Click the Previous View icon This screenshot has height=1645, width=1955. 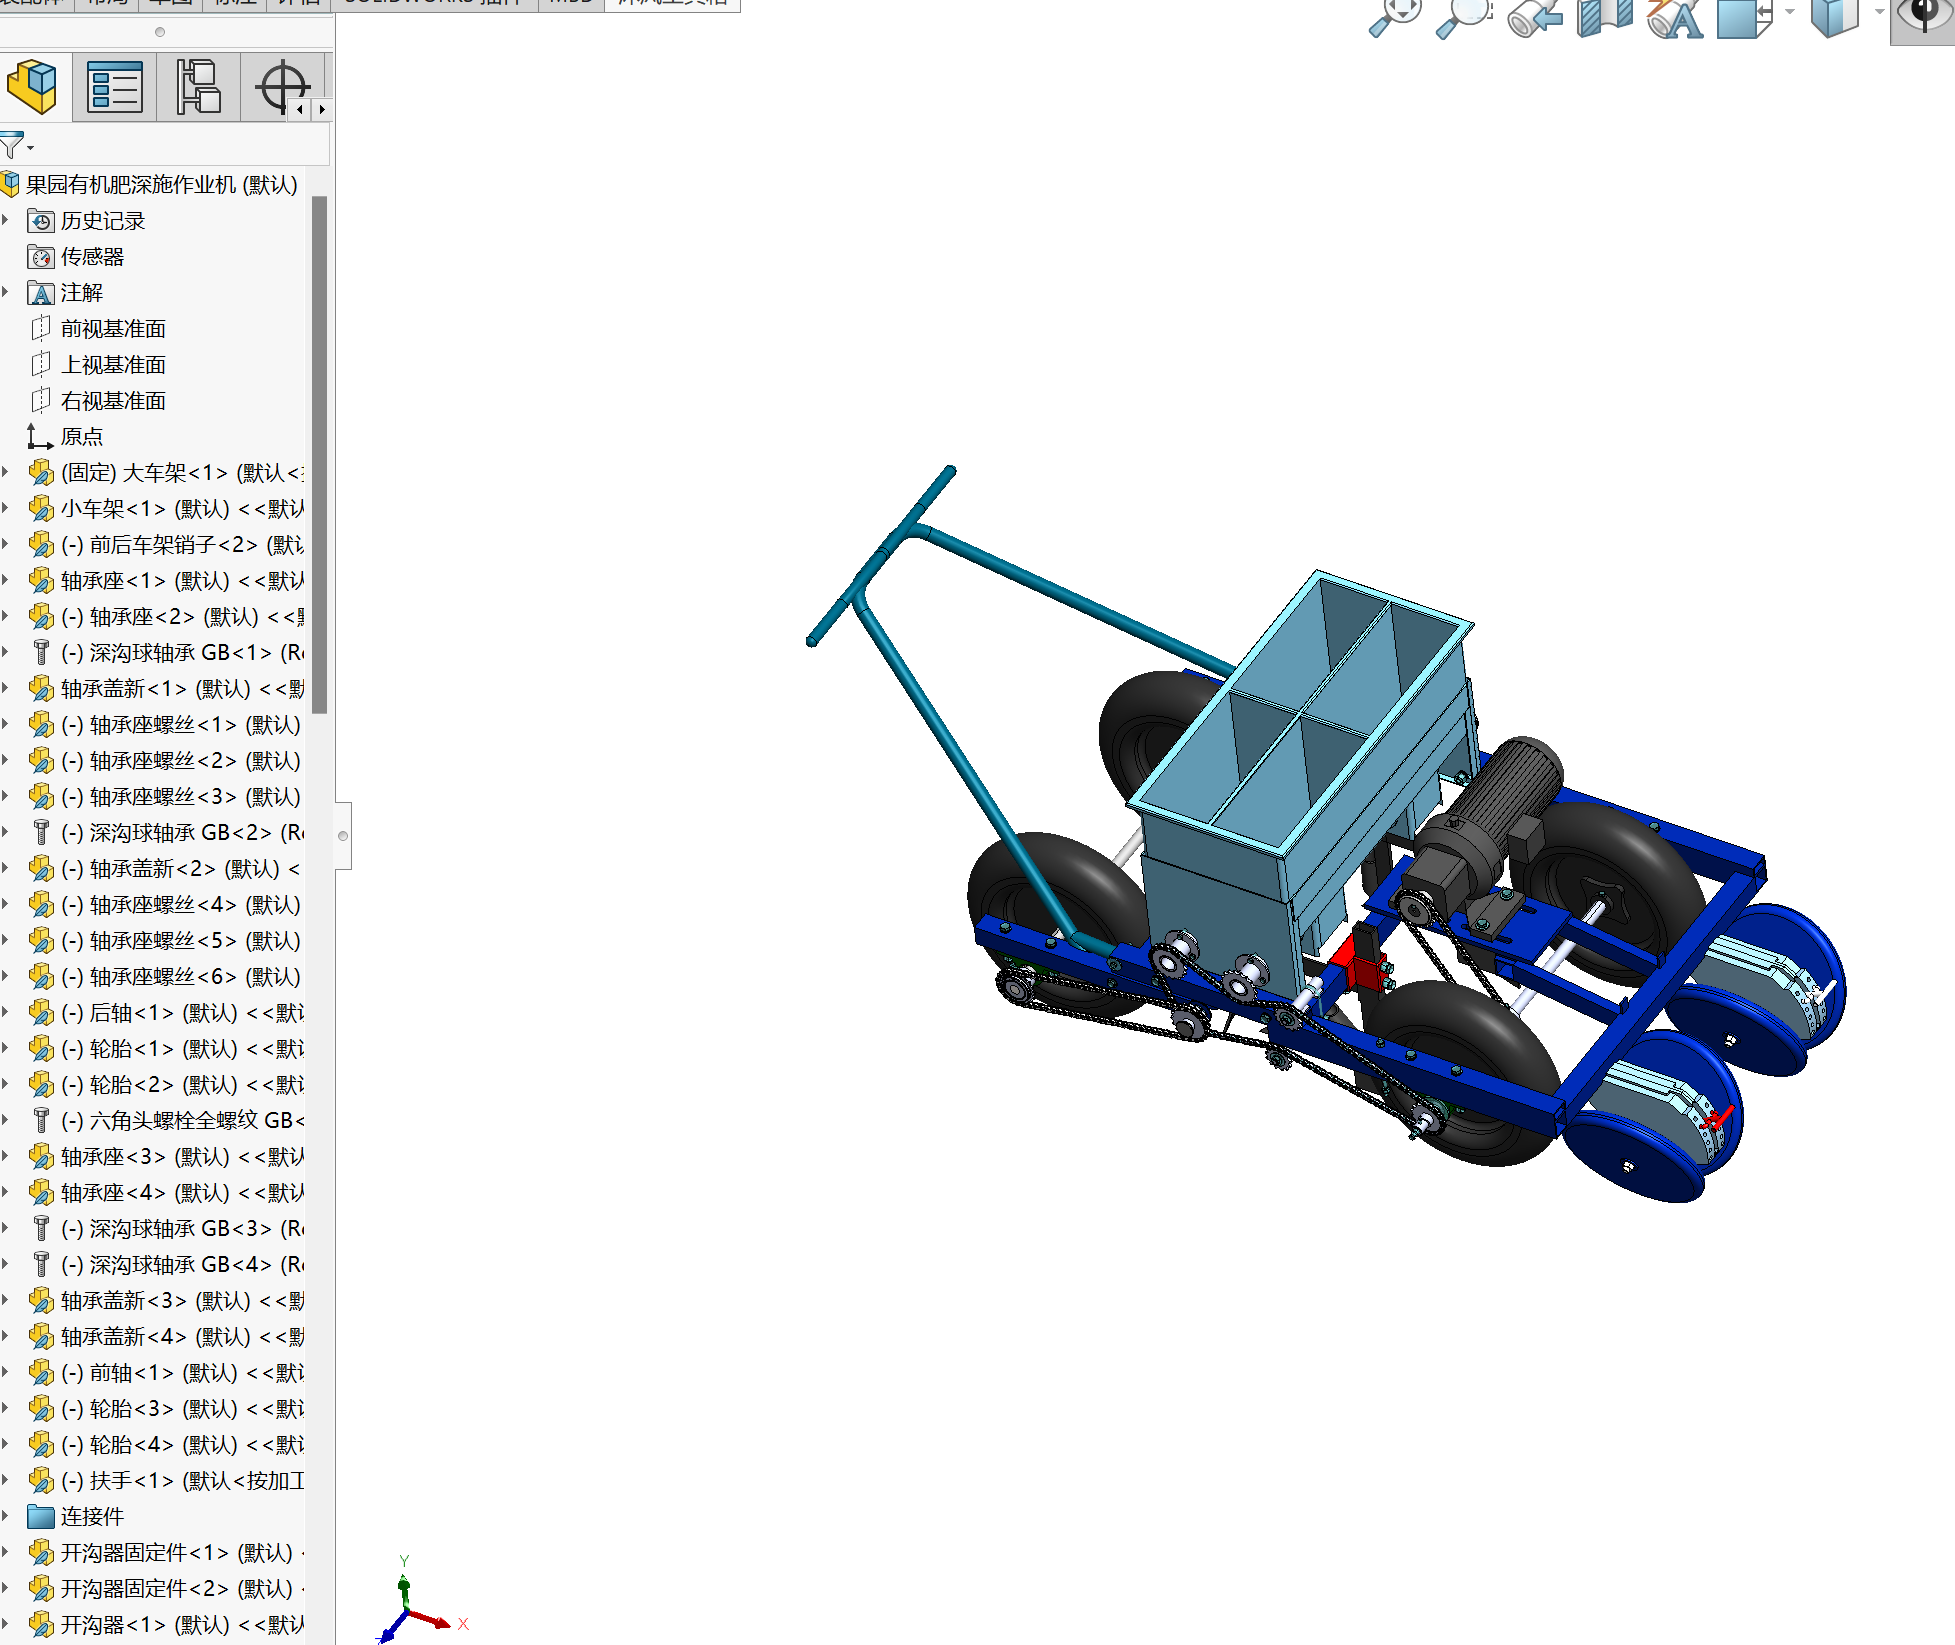tap(1534, 17)
